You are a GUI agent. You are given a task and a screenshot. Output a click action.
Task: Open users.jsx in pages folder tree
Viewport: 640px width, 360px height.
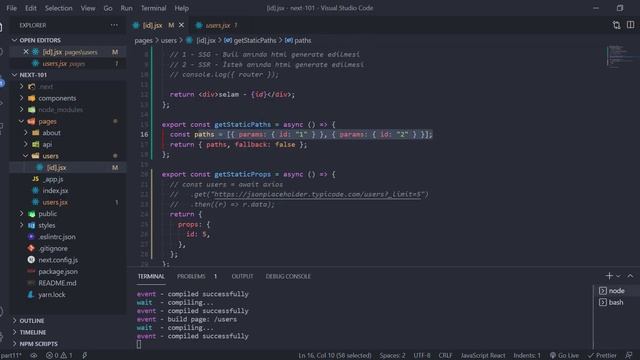tap(55, 202)
